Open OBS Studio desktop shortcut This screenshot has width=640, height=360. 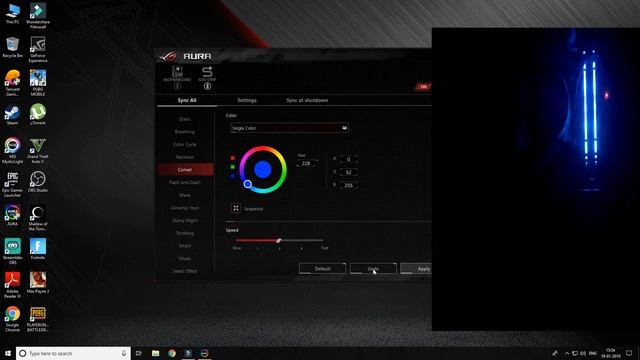pos(38,182)
